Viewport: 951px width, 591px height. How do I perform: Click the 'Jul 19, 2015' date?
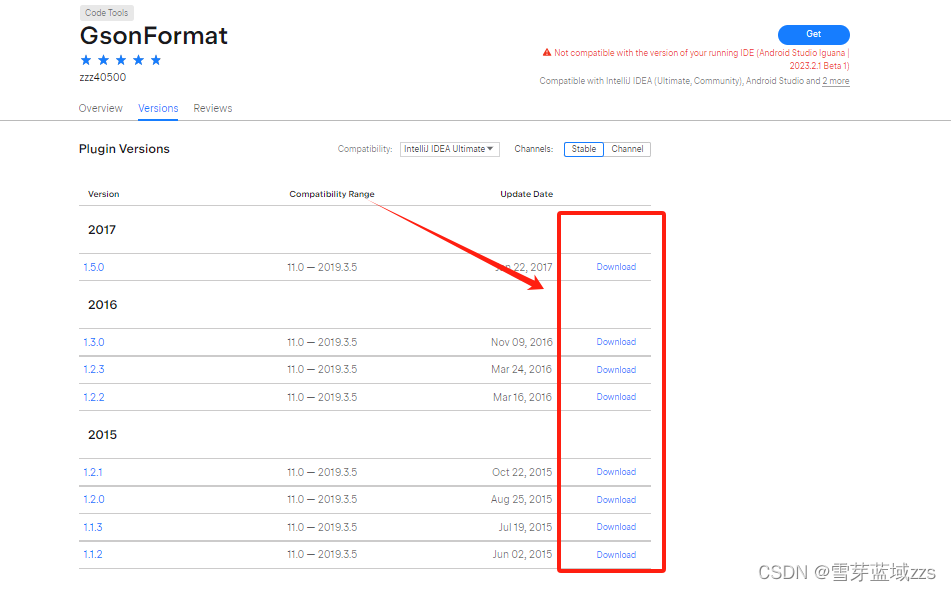pyautogui.click(x=525, y=527)
